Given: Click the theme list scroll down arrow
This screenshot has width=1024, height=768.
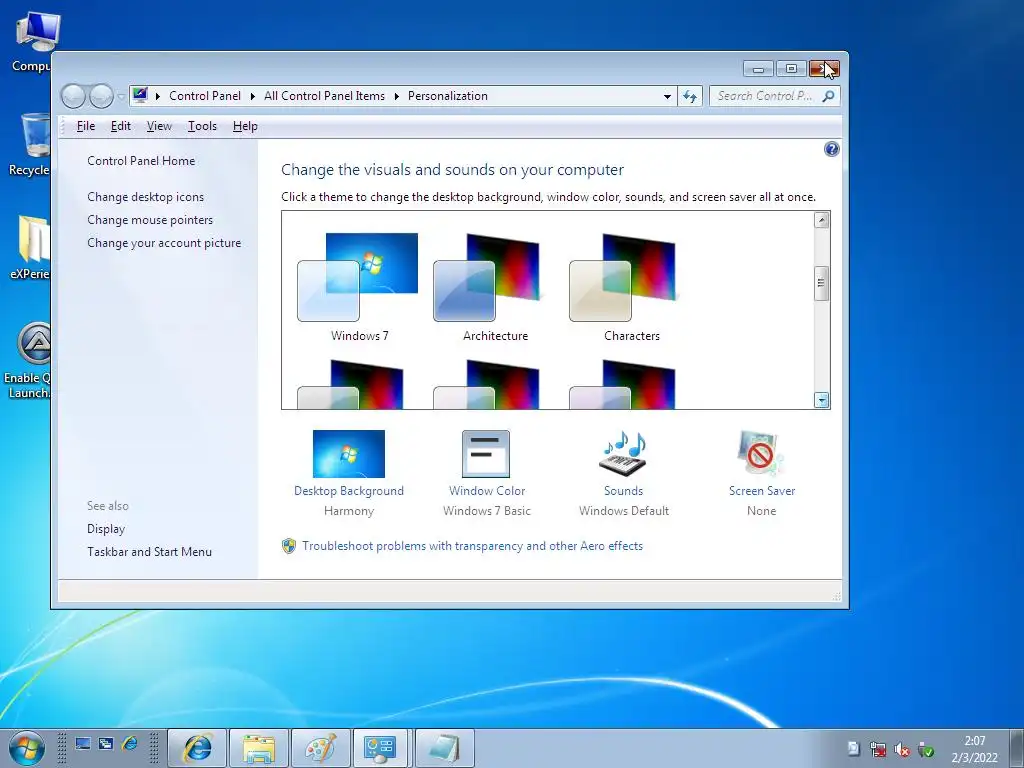Looking at the screenshot, I should (822, 400).
